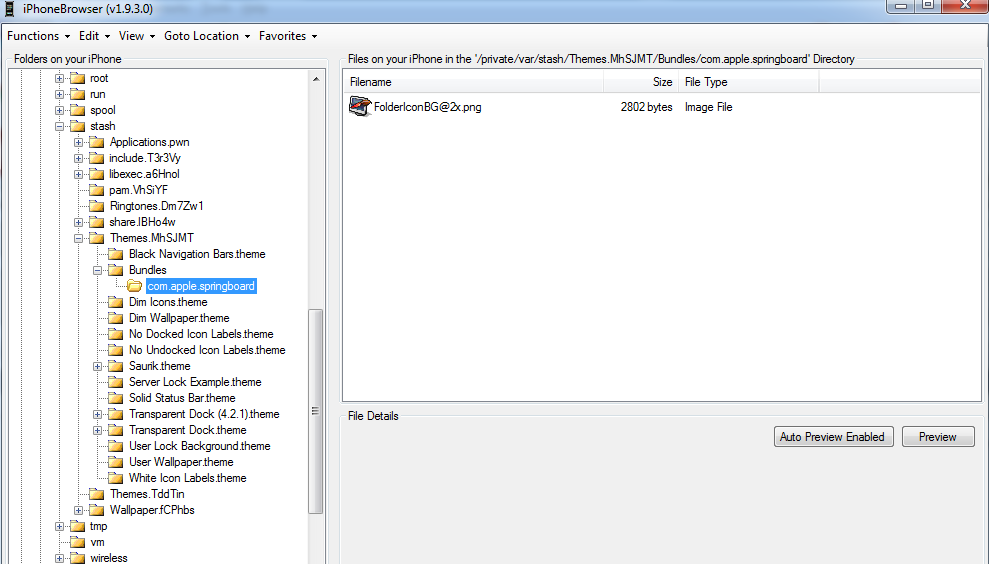Open the Favorites menu
Image resolution: width=989 pixels, height=564 pixels.
[288, 36]
